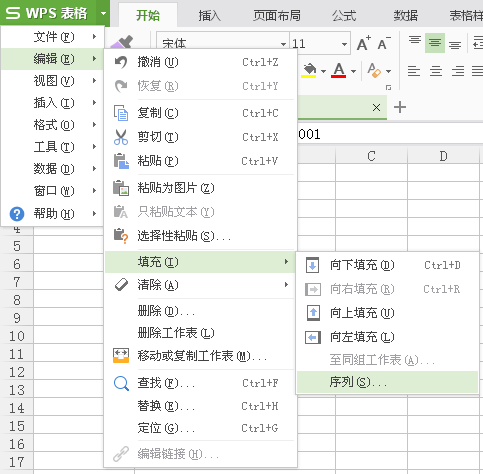Click the blue Help question mark icon
Screen dimensions: 483x474
coord(17,214)
